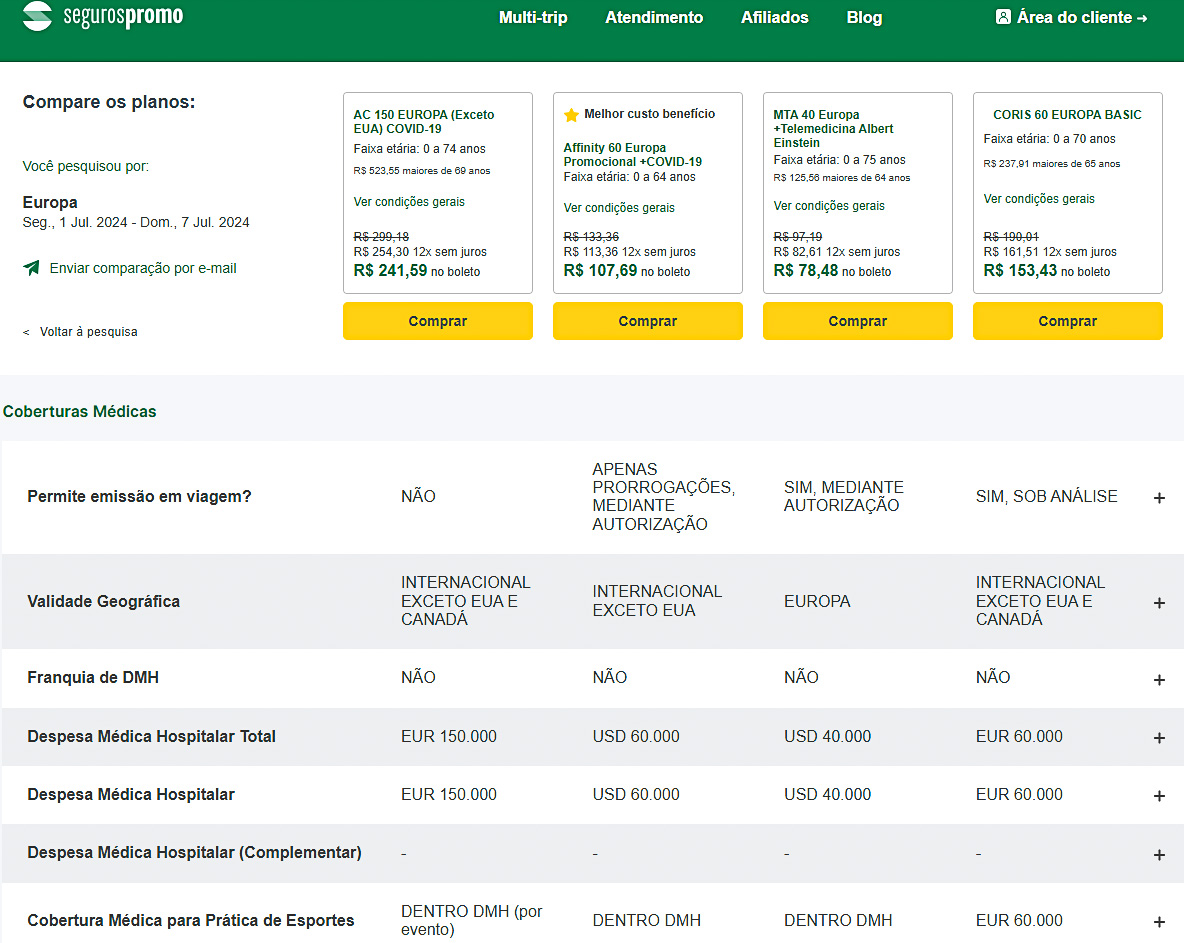This screenshot has height=943, width=1184.
Task: Click the DENTRO DMH (por evento) cell
Action: [472, 920]
